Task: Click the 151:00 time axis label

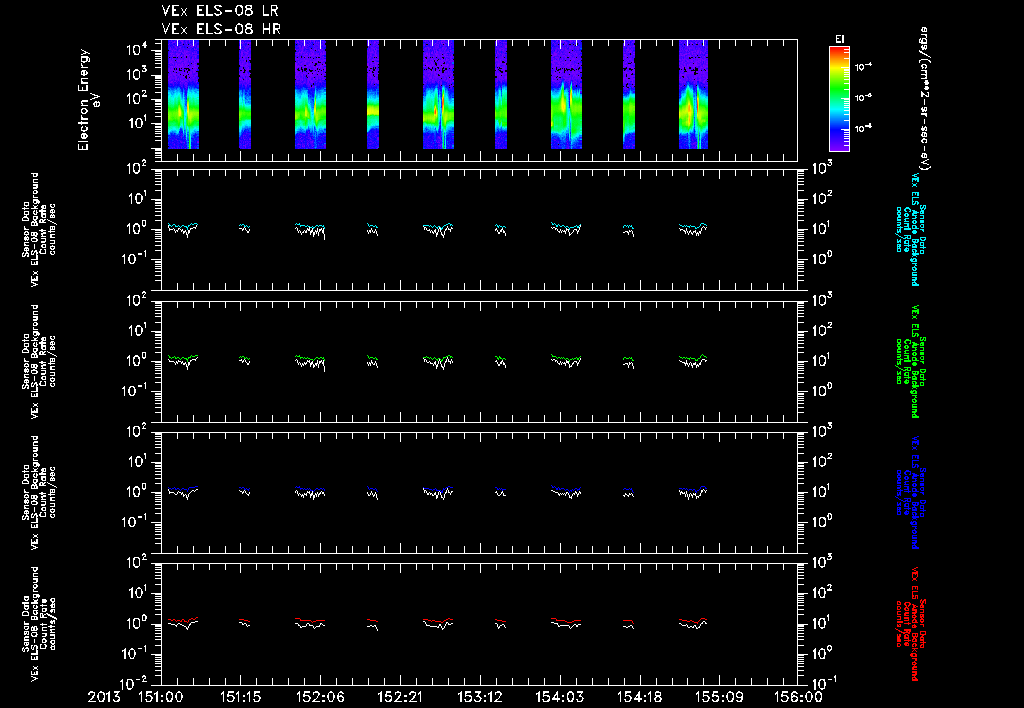Action: [161, 698]
